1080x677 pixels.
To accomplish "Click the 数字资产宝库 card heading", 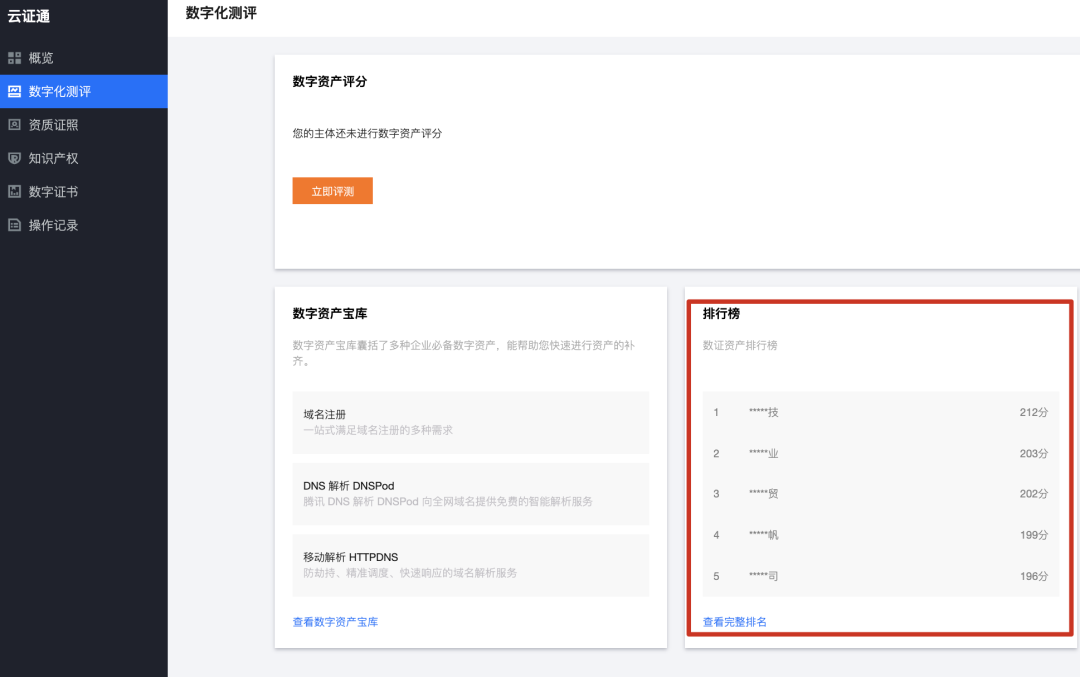I will [329, 313].
